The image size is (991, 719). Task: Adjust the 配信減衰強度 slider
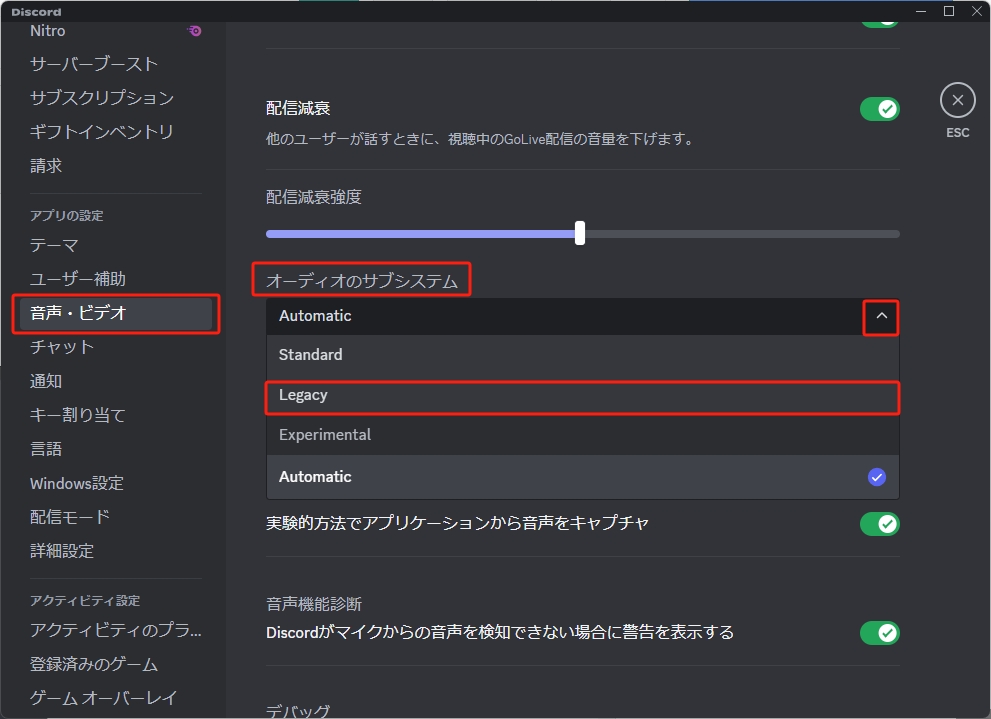click(x=580, y=233)
